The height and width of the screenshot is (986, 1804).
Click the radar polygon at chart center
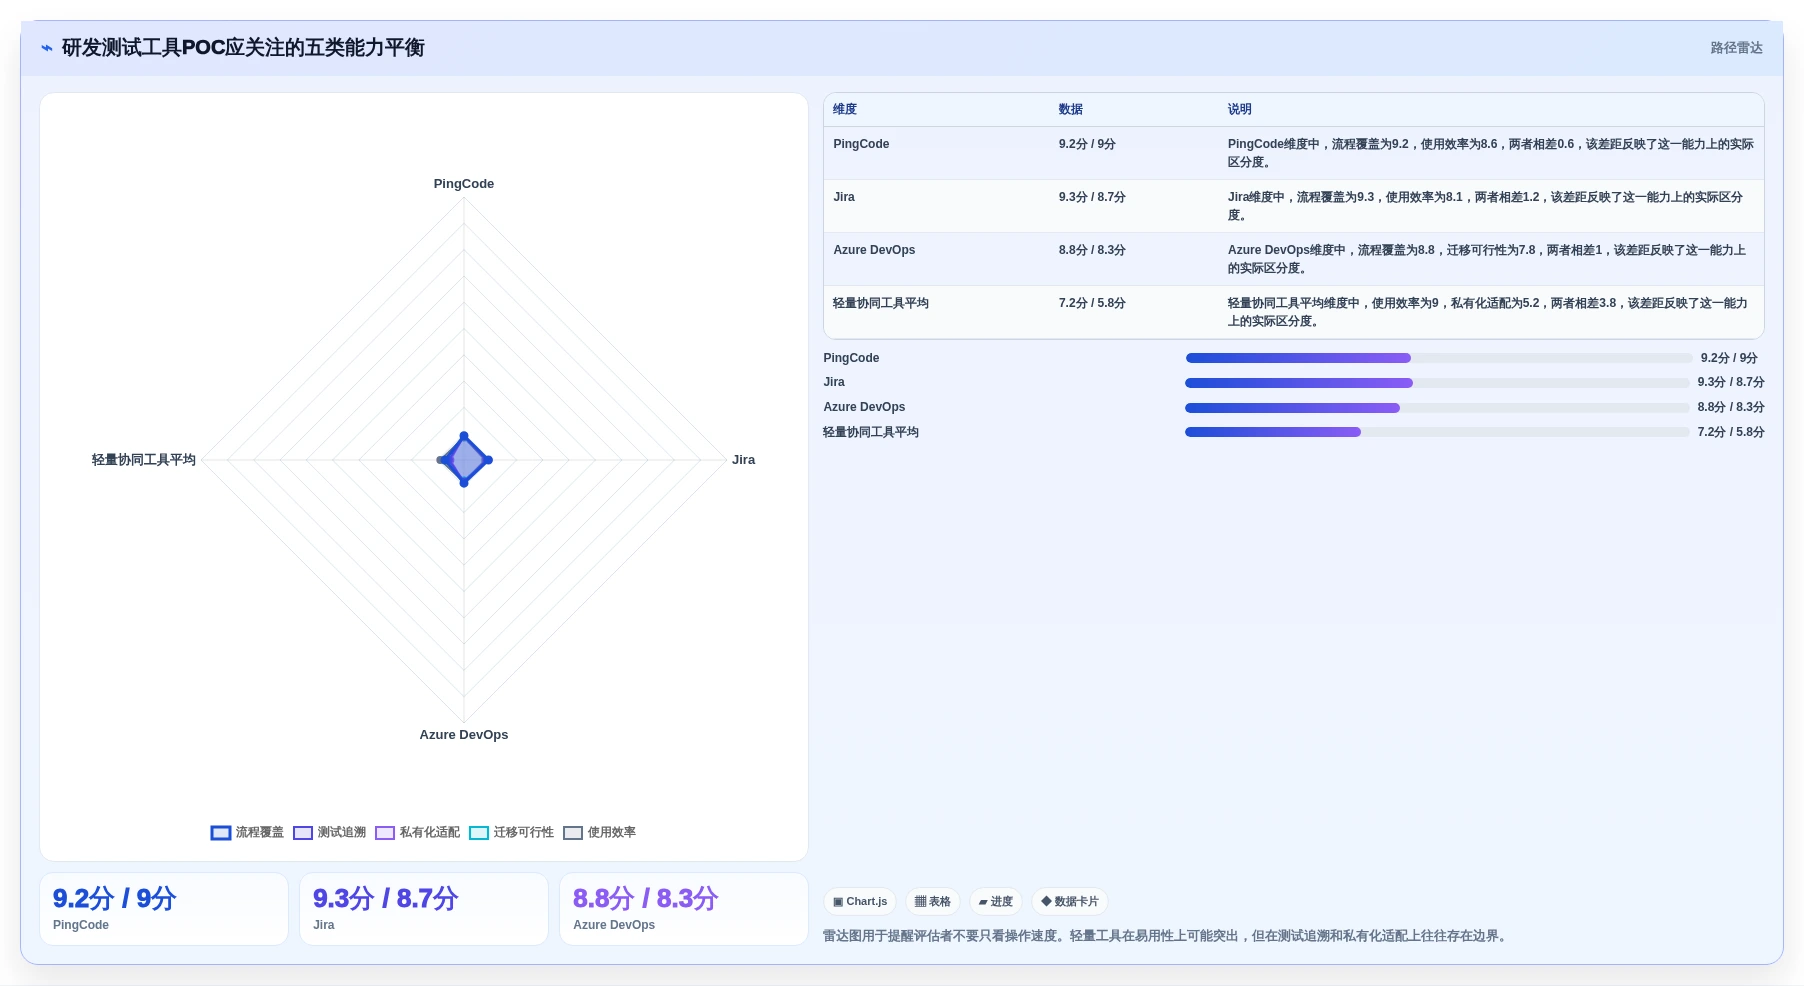464,460
